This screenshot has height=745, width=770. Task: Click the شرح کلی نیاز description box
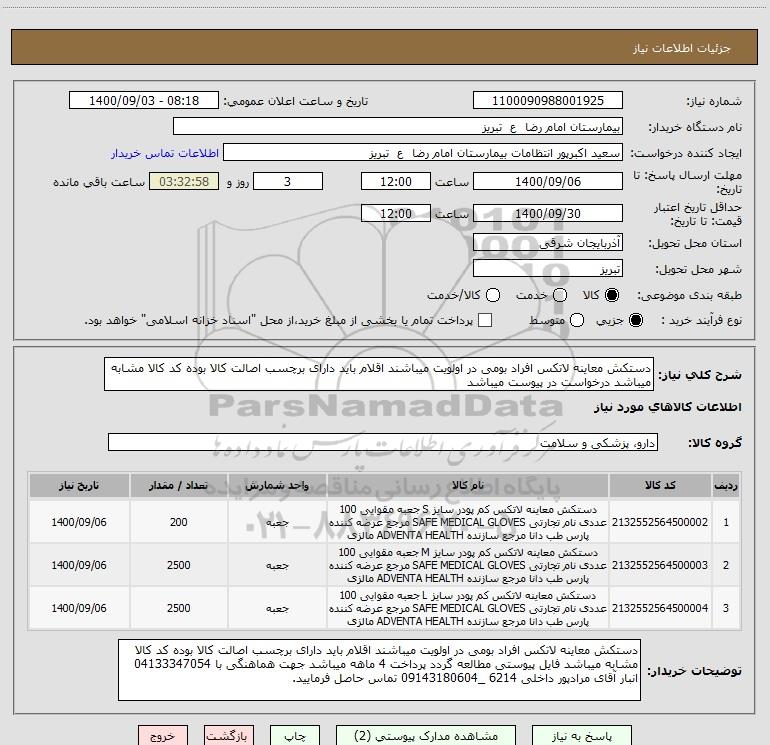(x=379, y=374)
